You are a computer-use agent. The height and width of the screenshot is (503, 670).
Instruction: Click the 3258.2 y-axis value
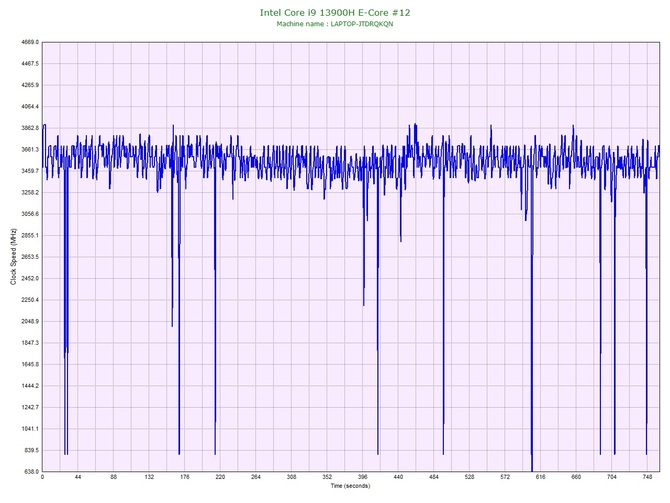30,192
